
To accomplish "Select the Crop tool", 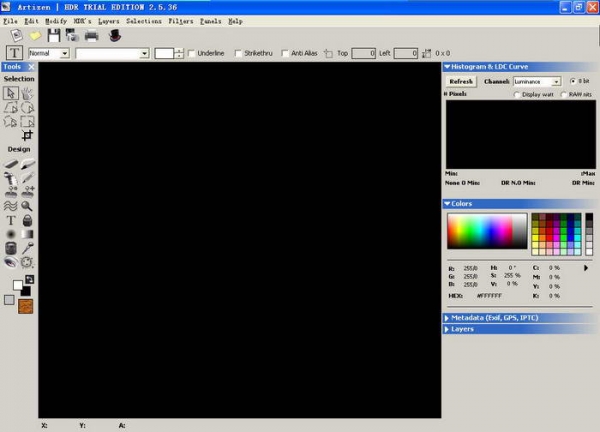I will 28,135.
